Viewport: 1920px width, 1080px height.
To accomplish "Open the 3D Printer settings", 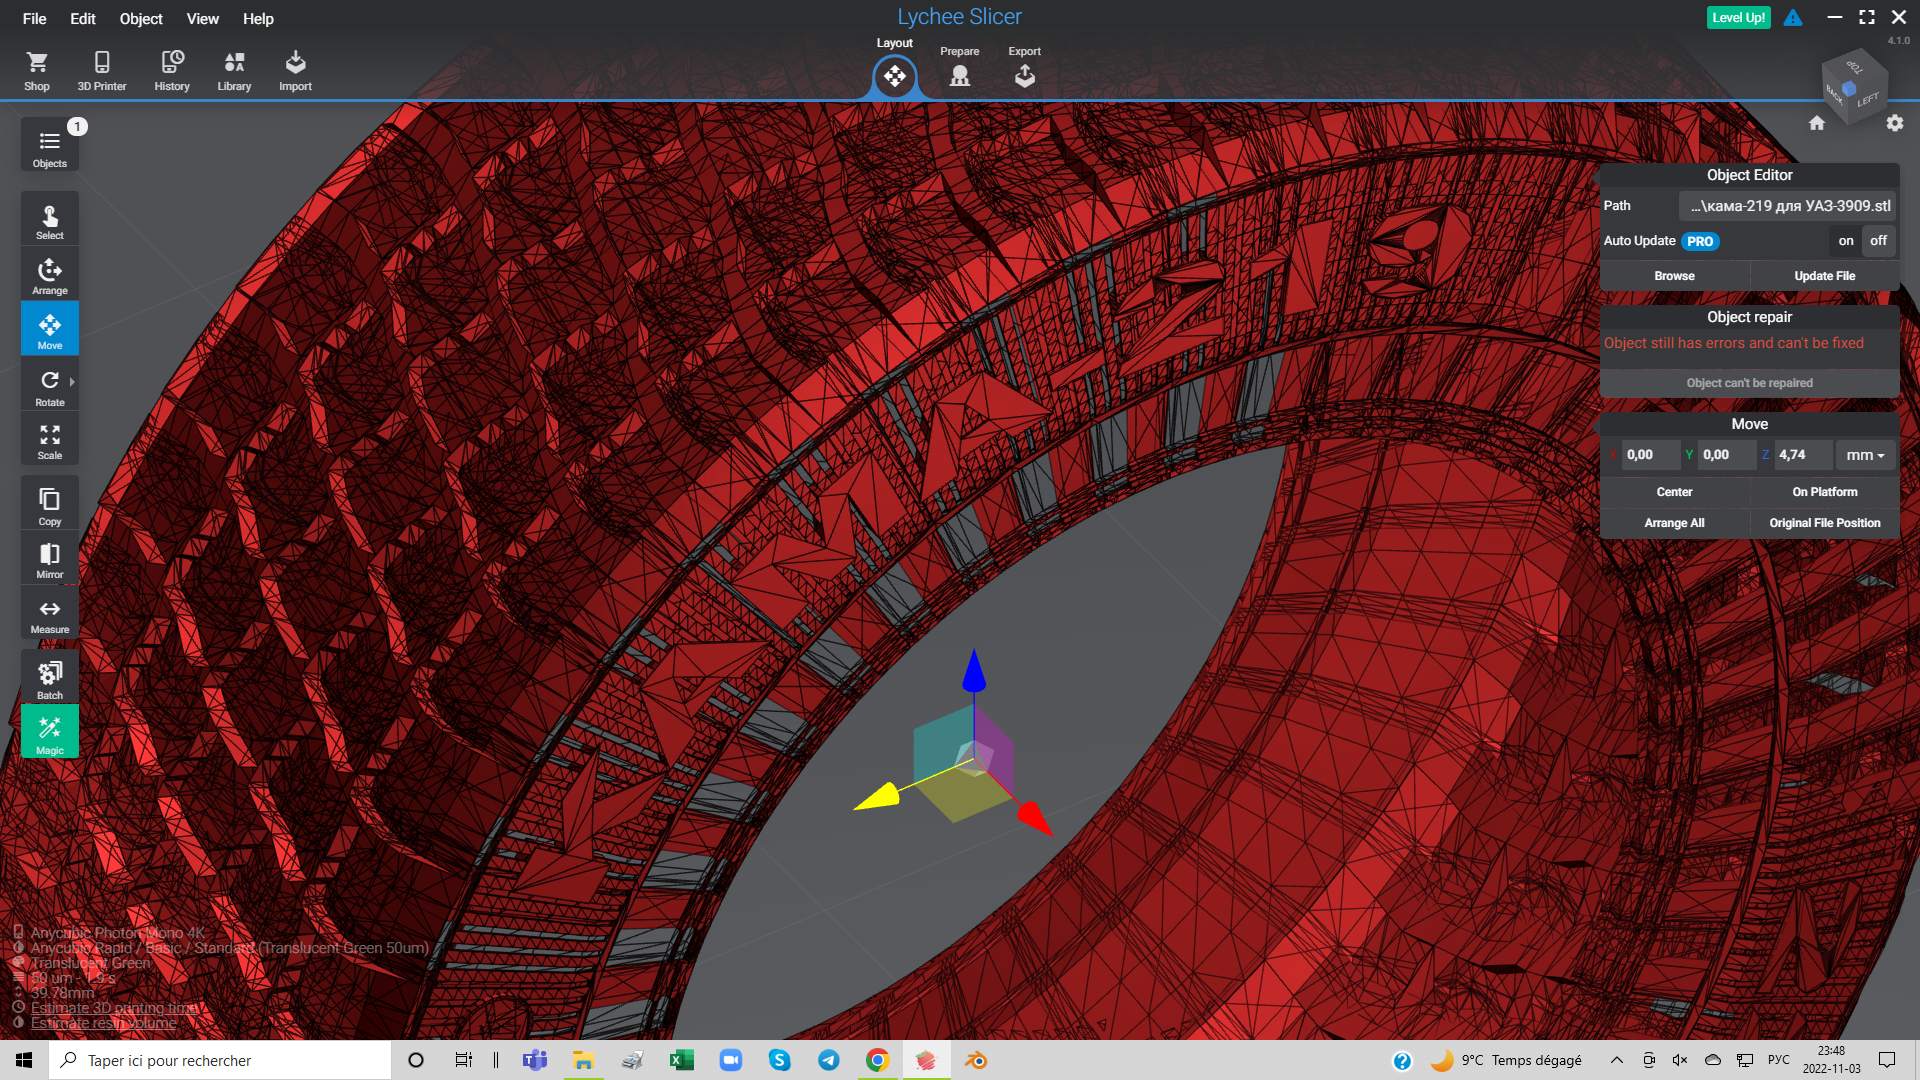I will pyautogui.click(x=102, y=70).
